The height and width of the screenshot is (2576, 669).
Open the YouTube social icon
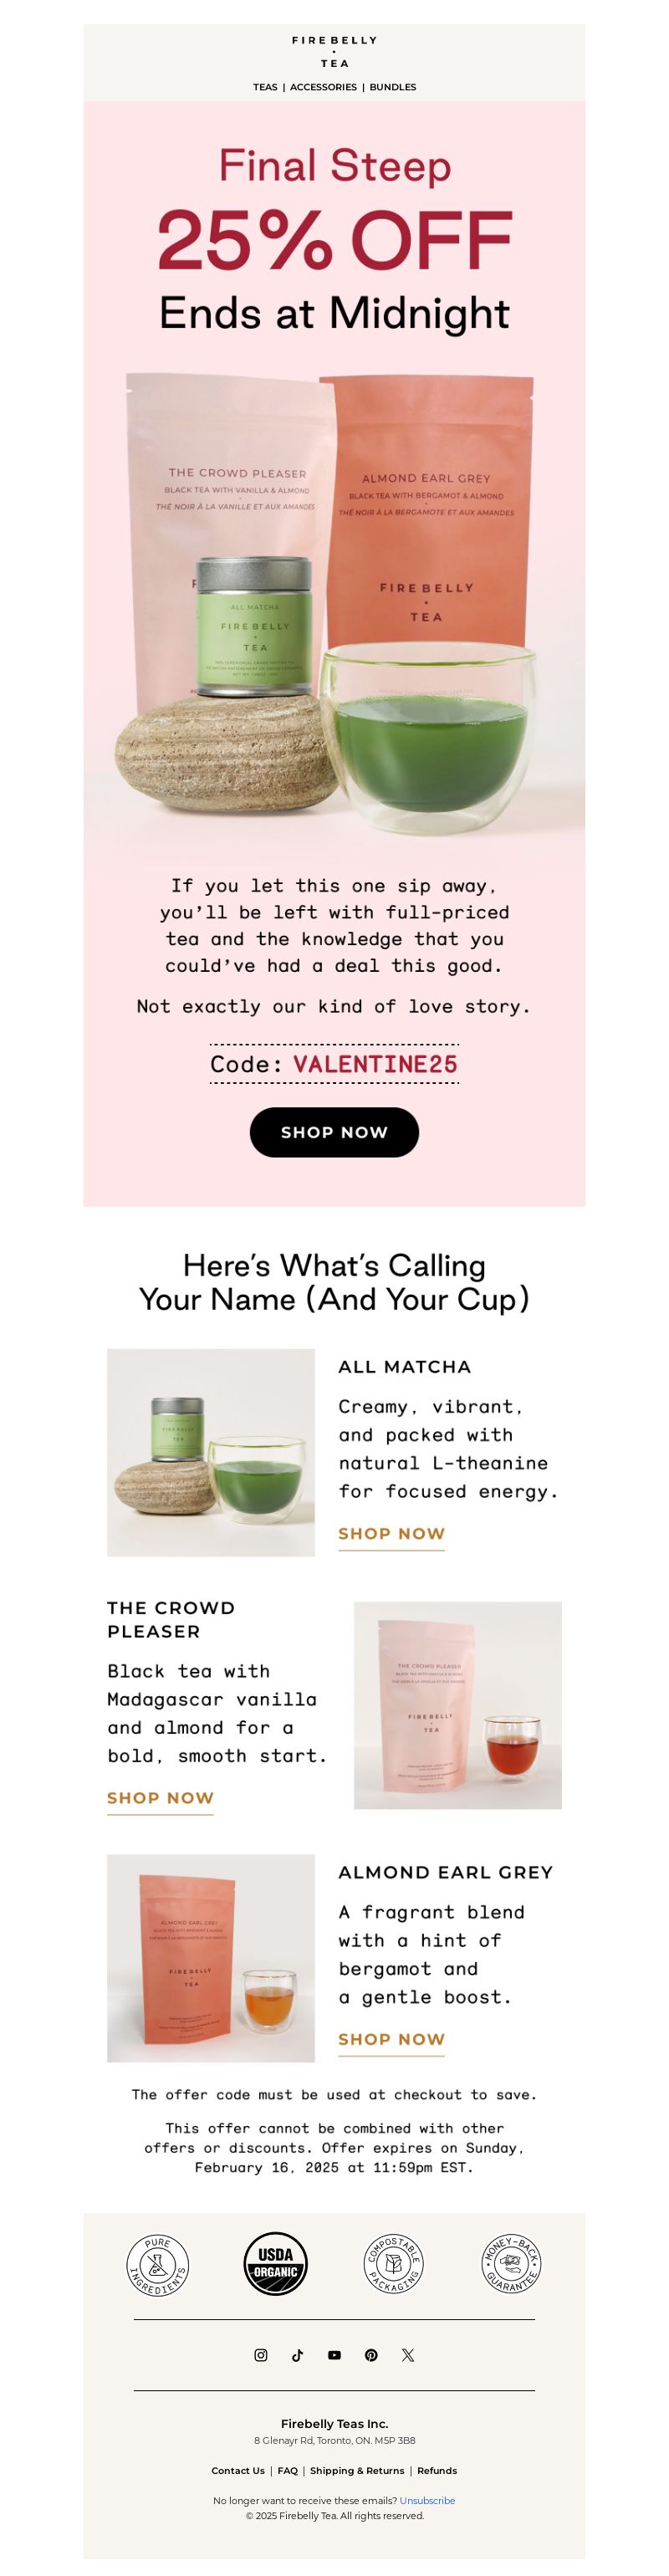click(x=334, y=2354)
